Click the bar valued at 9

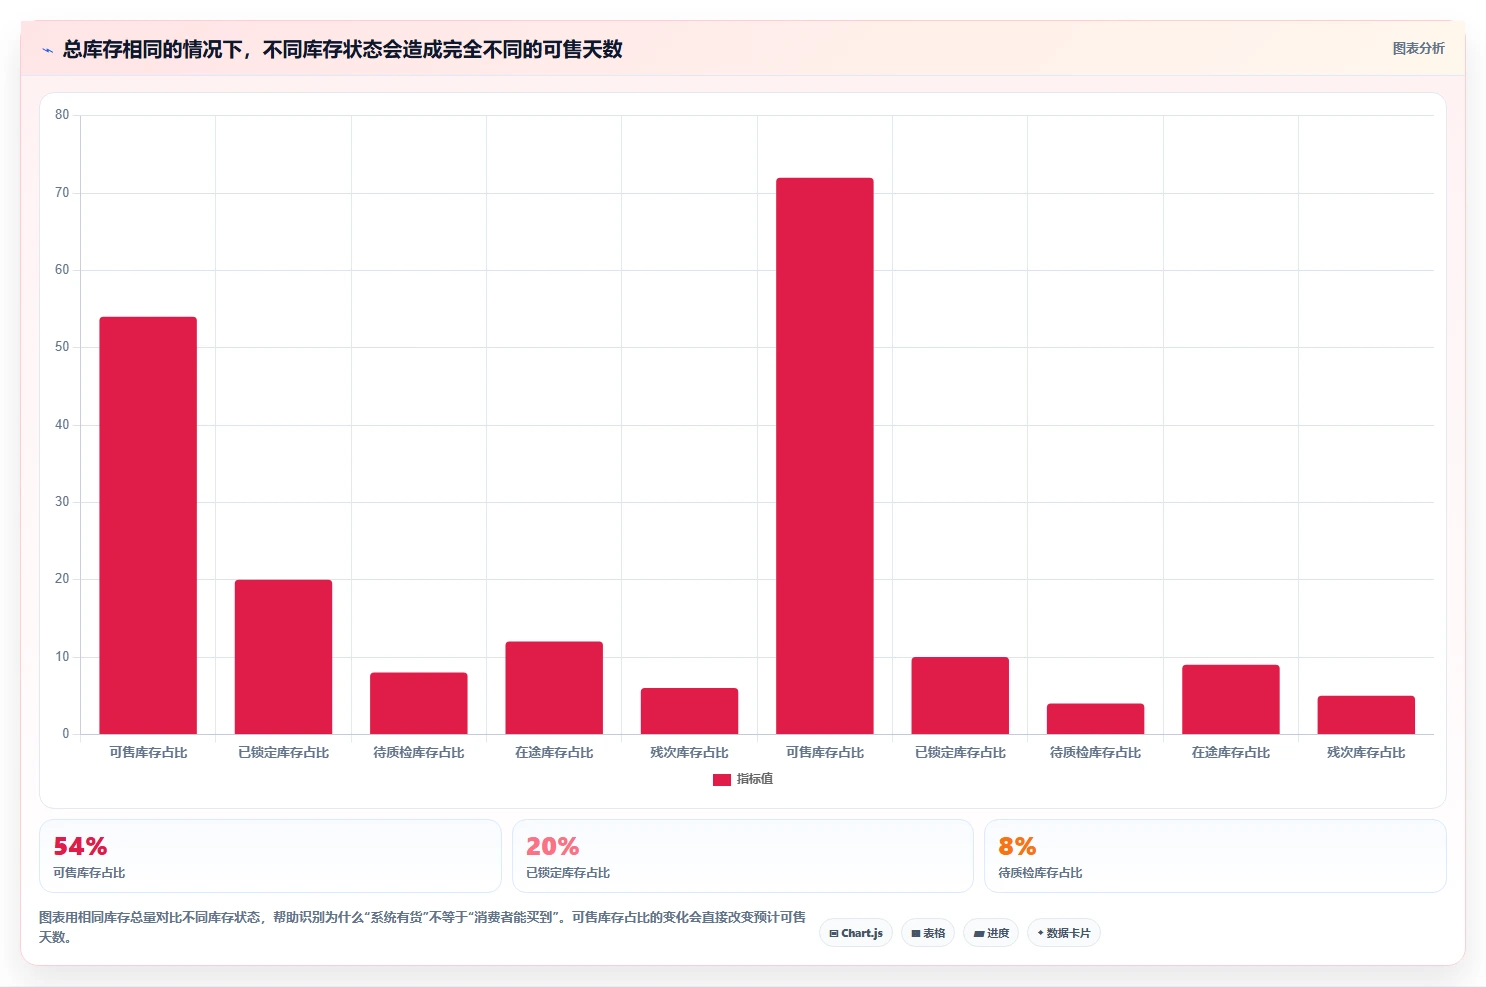(1231, 700)
